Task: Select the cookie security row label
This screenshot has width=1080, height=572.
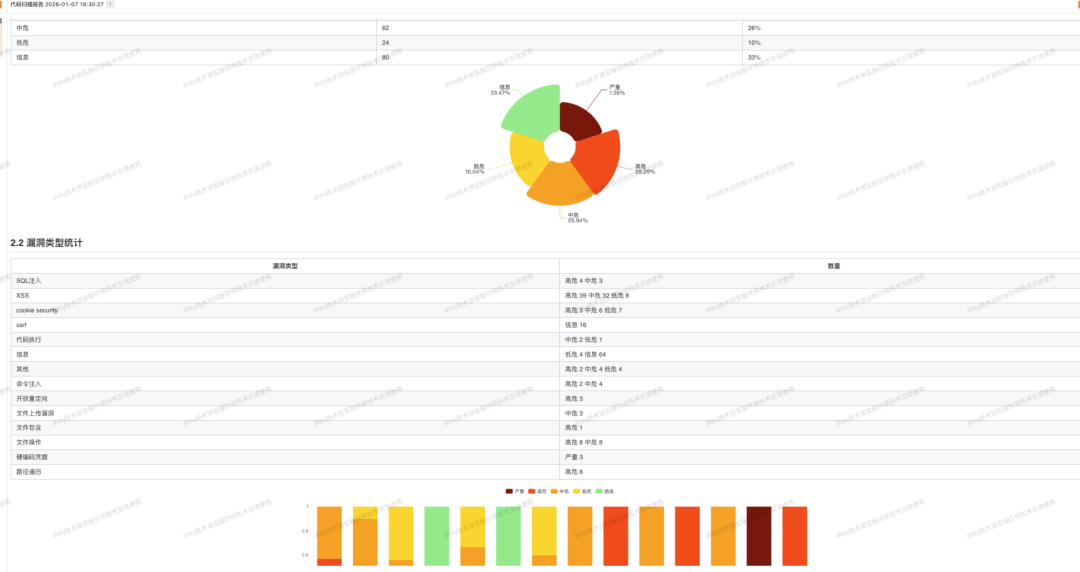Action: pos(37,310)
